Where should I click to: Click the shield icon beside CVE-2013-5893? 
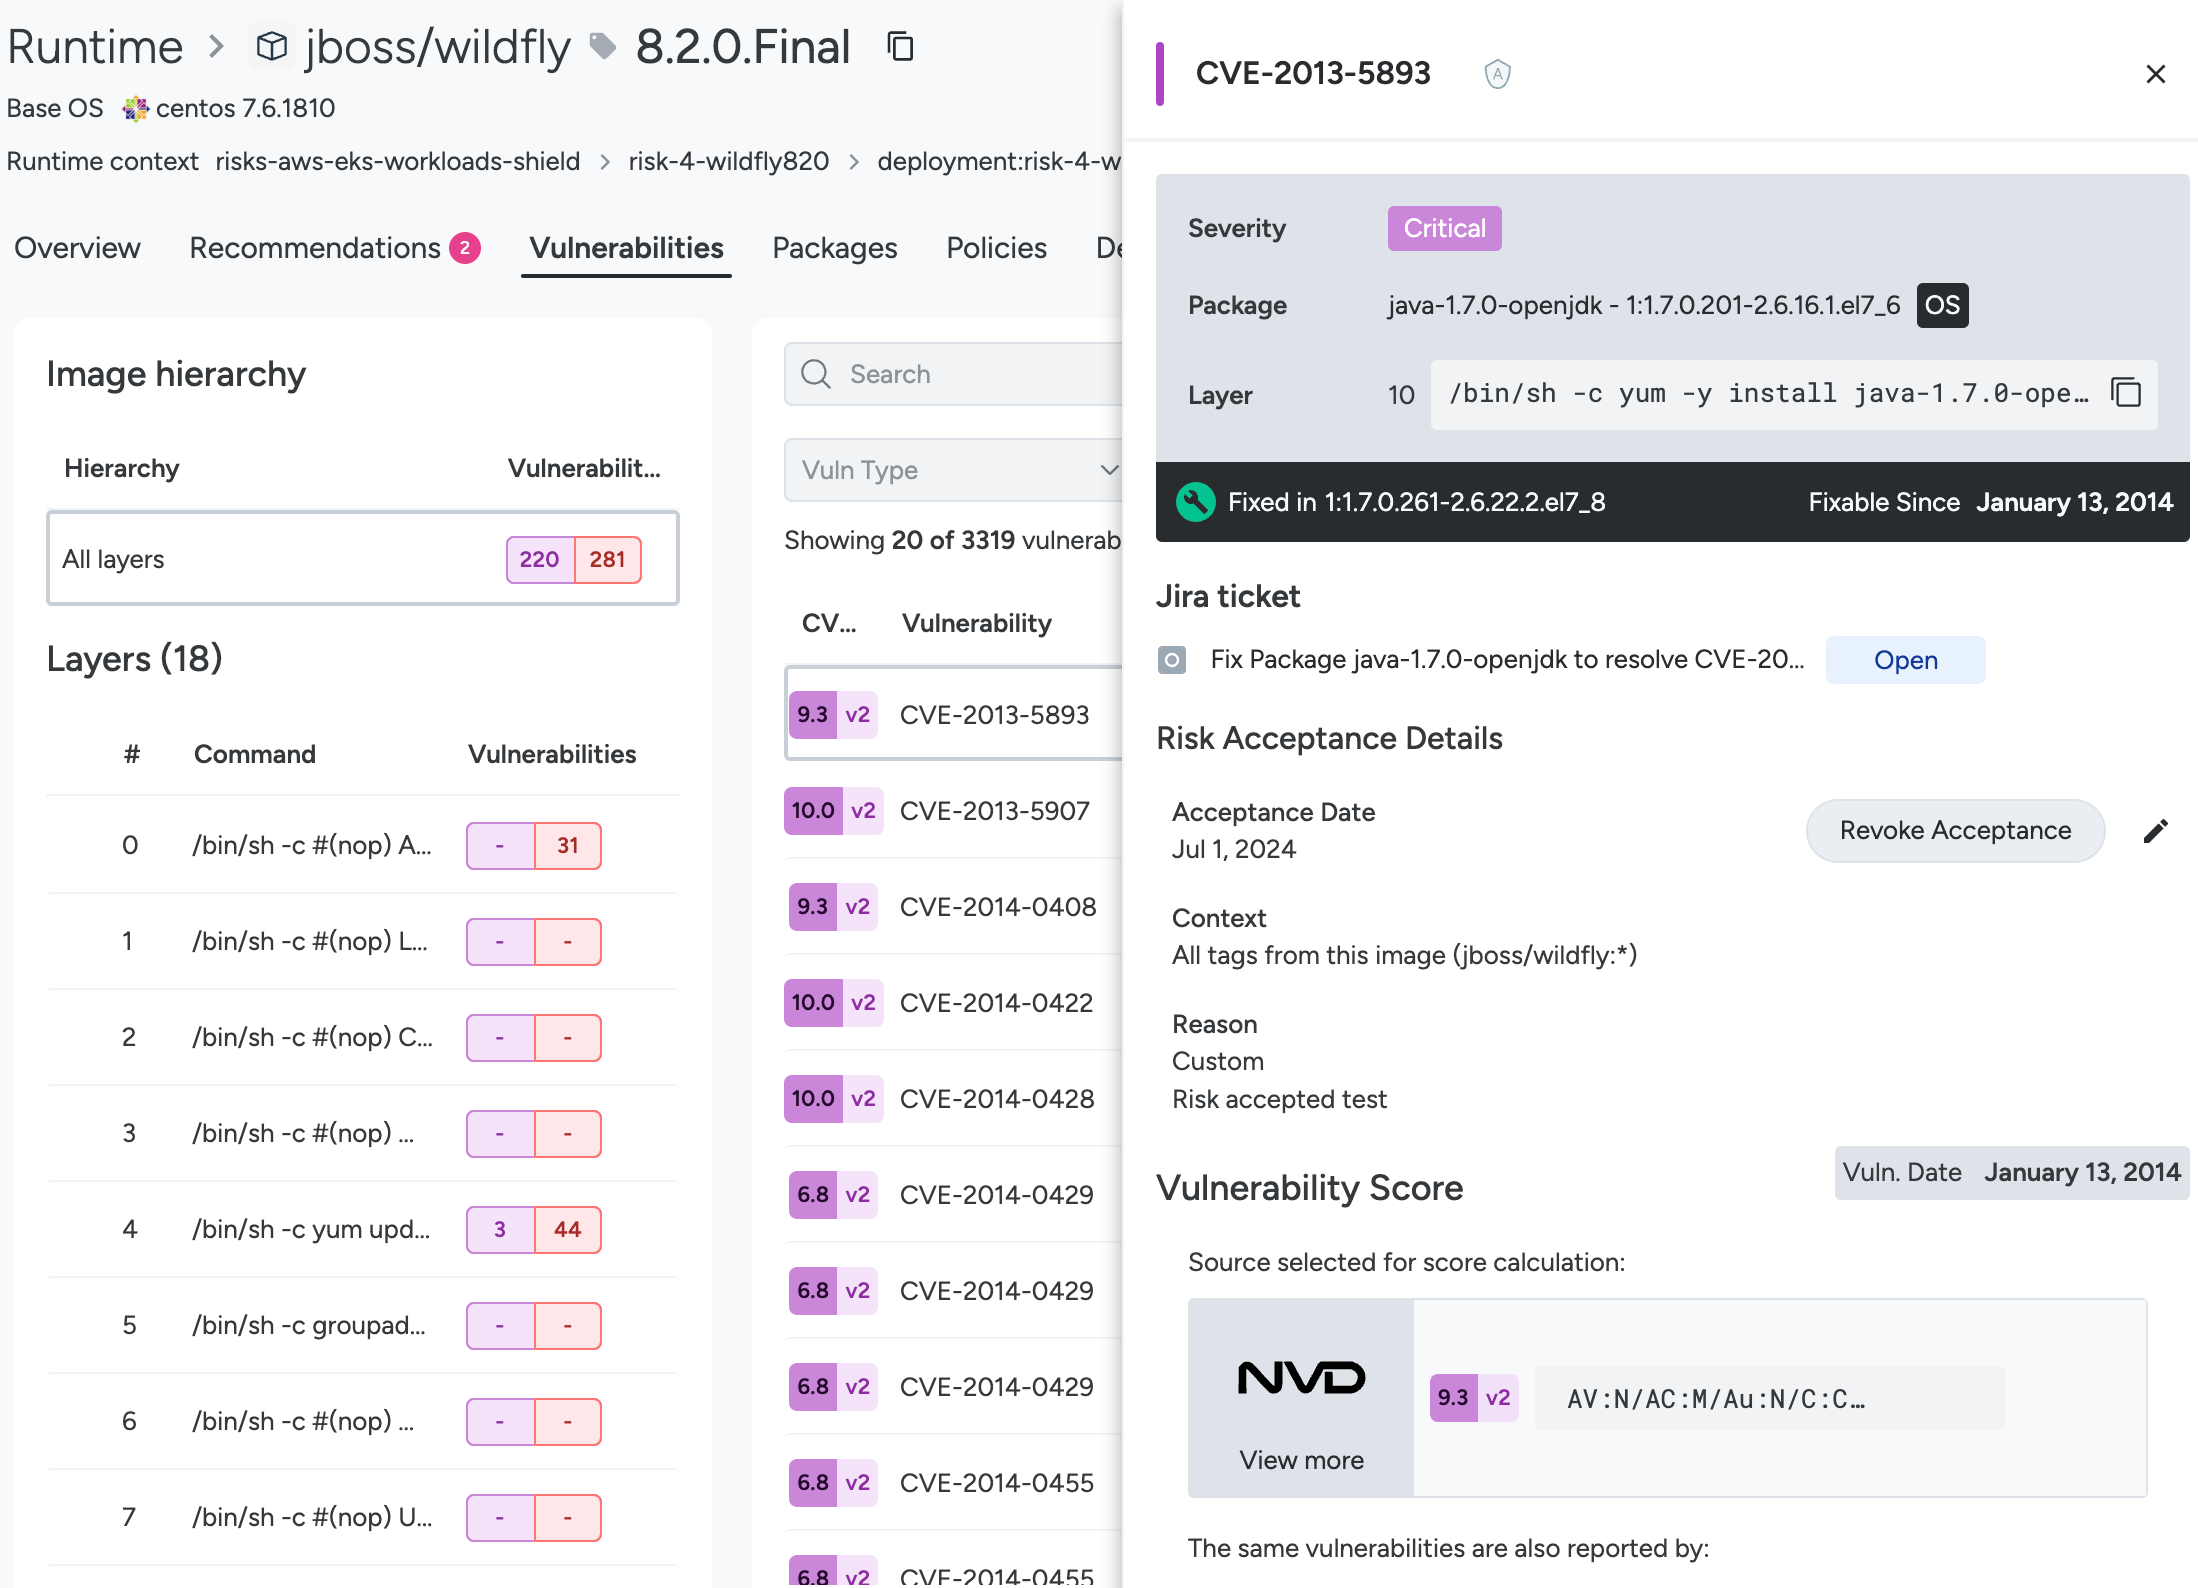click(x=1497, y=74)
